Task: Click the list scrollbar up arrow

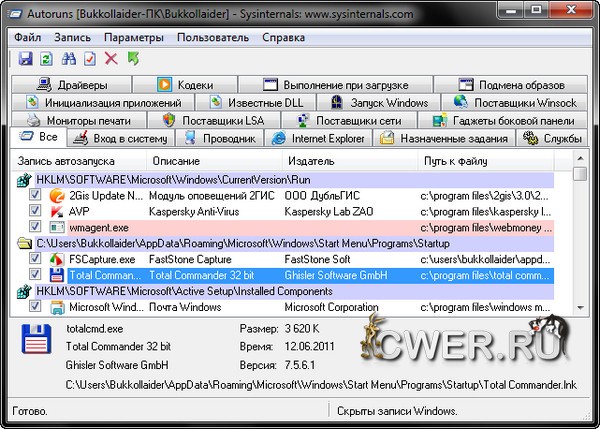Action: [580, 158]
